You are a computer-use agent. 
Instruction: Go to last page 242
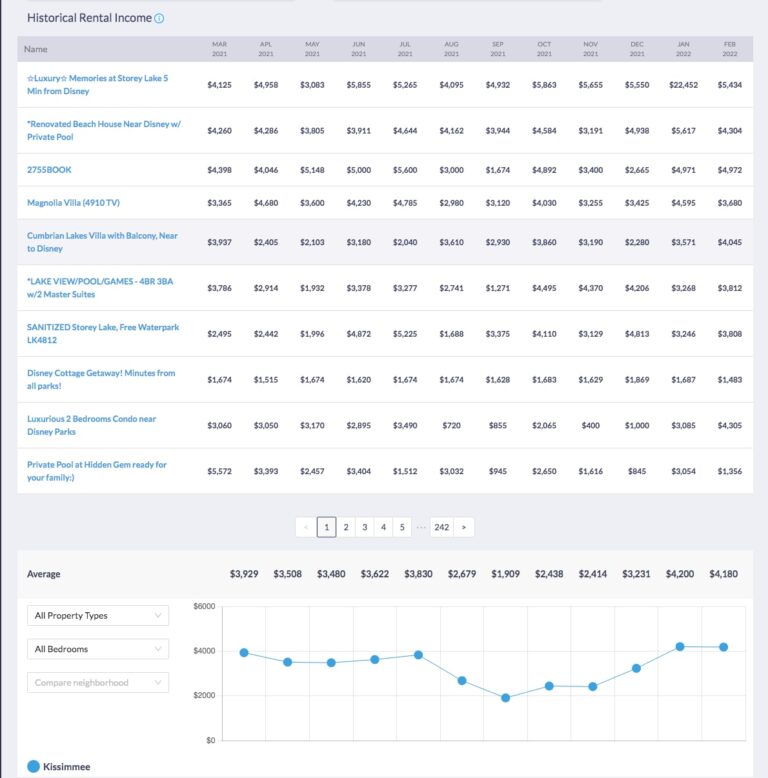coord(441,526)
